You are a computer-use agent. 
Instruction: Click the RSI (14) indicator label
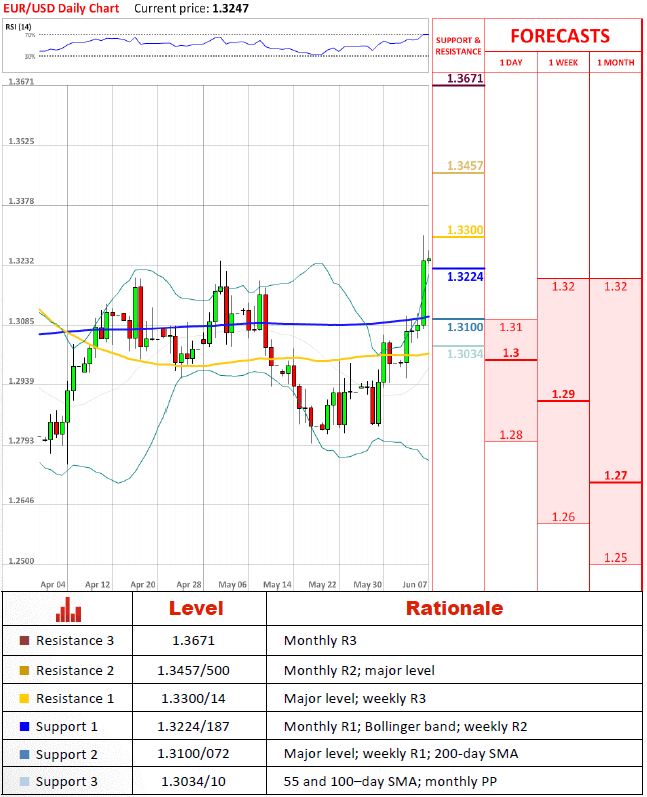pos(18,26)
